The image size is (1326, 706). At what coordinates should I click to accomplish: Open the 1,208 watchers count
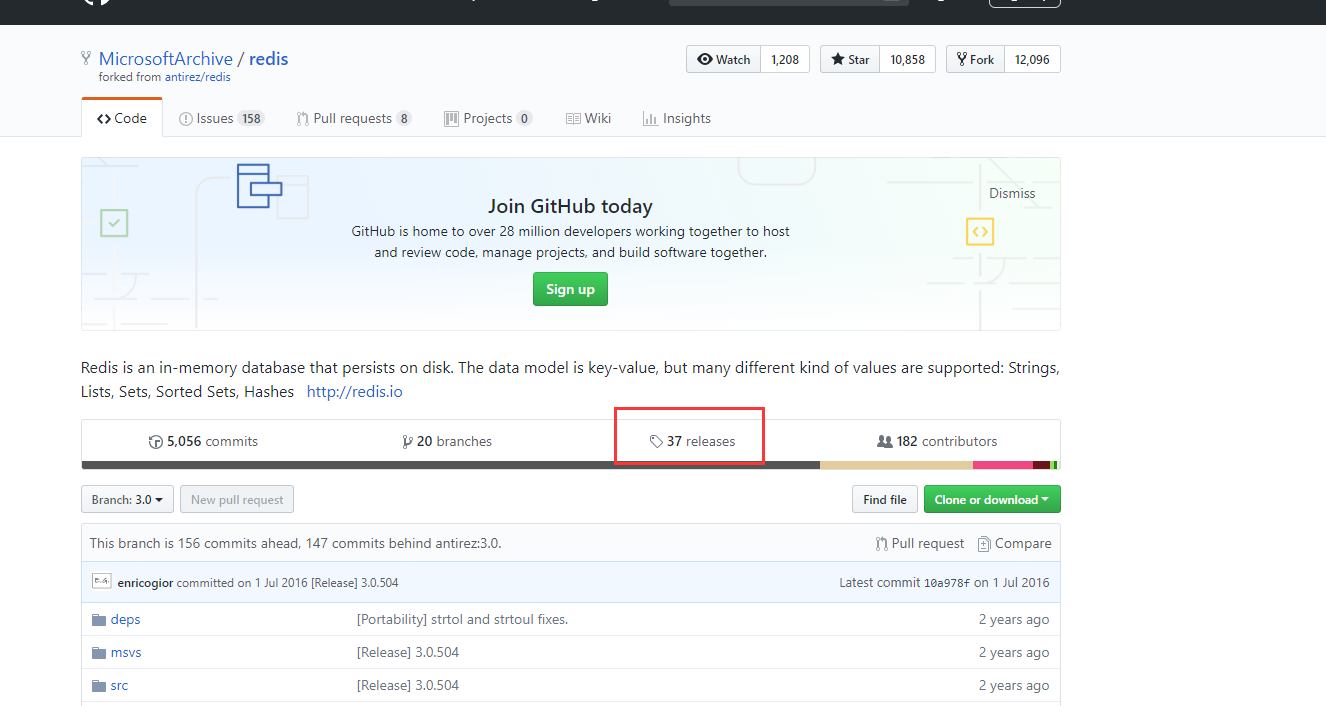coord(785,60)
